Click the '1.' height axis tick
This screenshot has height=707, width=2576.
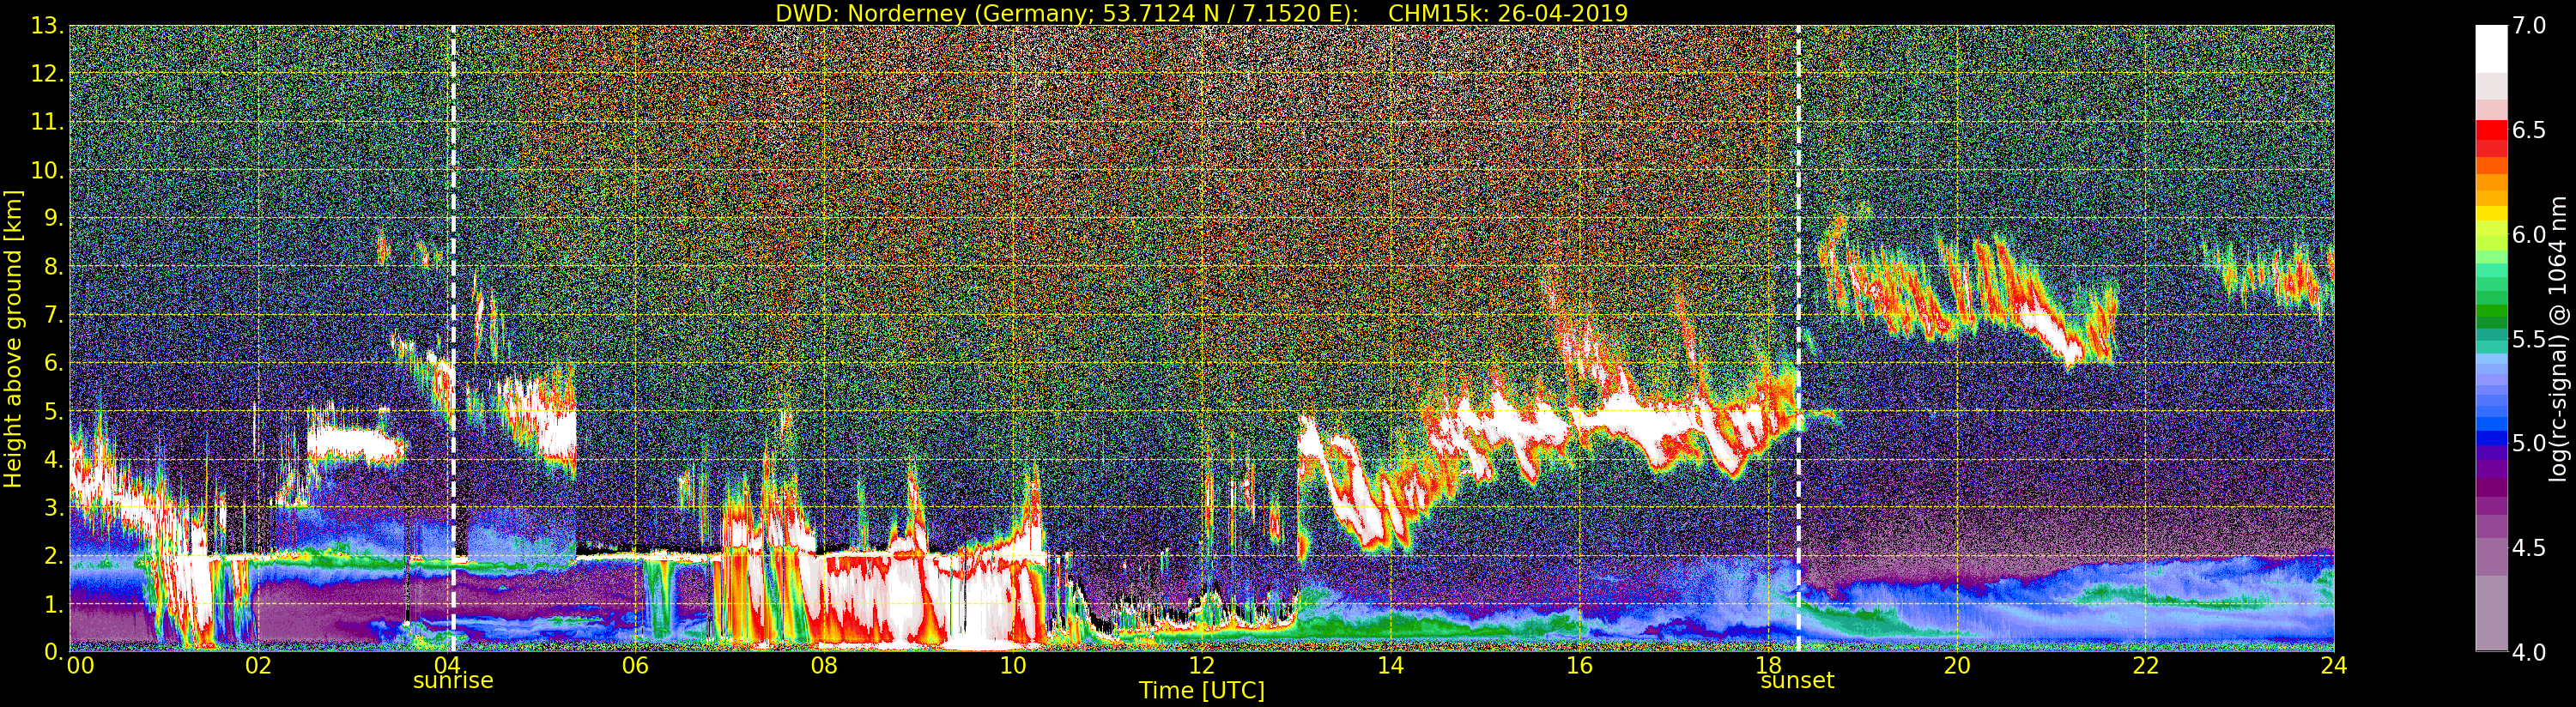point(54,604)
